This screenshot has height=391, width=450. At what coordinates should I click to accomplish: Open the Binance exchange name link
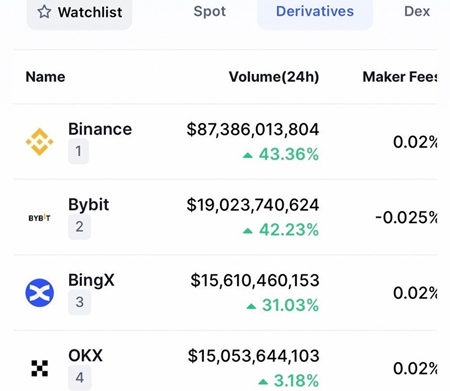pos(100,129)
